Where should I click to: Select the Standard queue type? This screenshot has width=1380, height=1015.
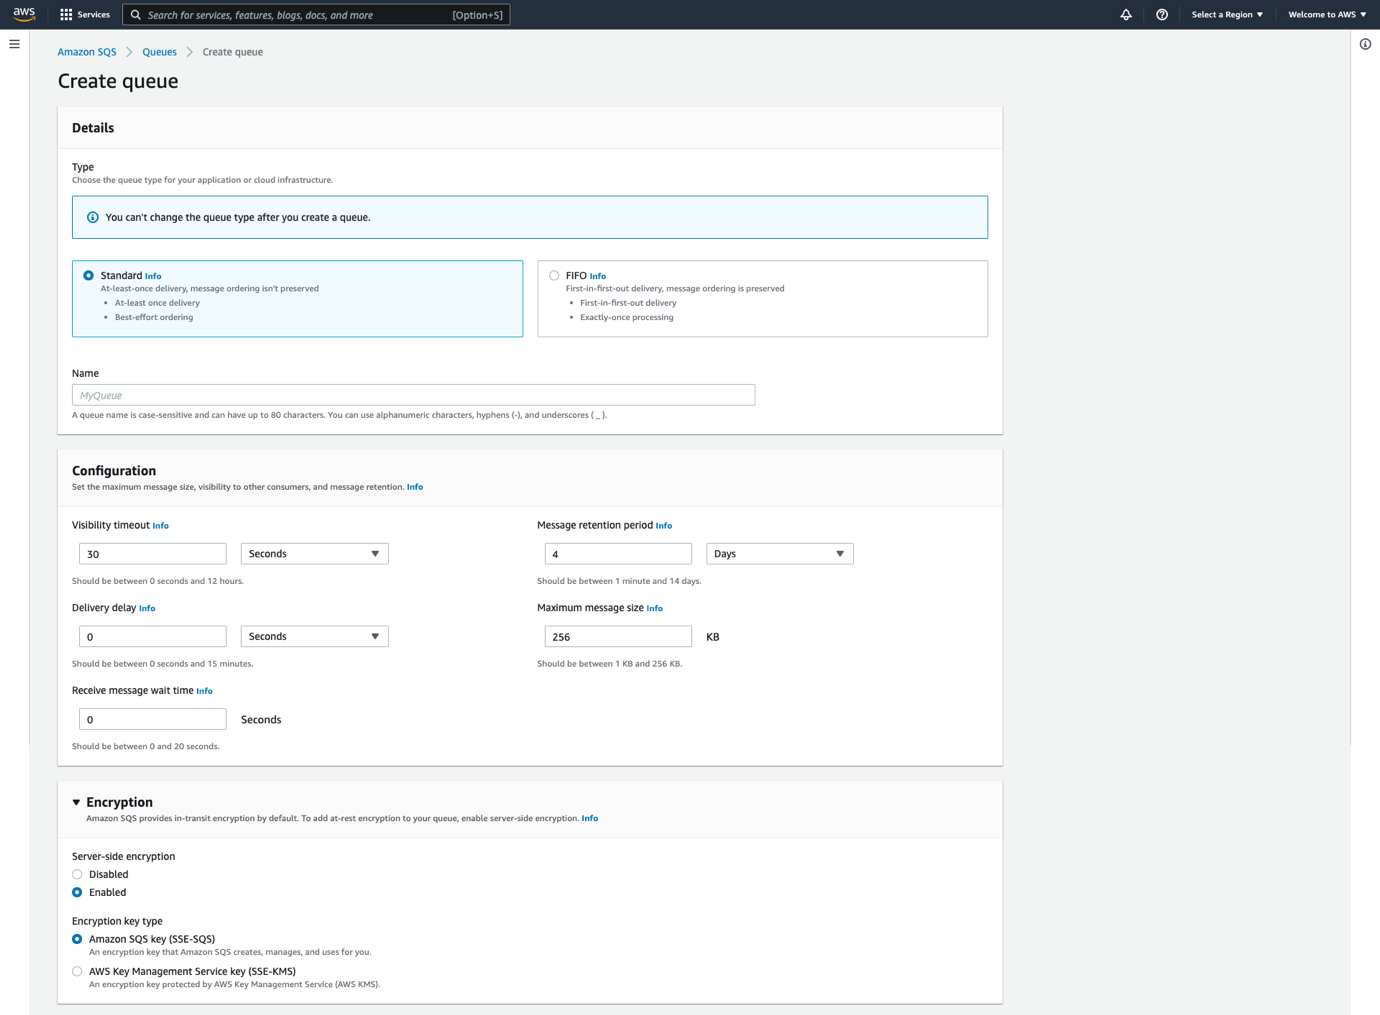(x=89, y=276)
